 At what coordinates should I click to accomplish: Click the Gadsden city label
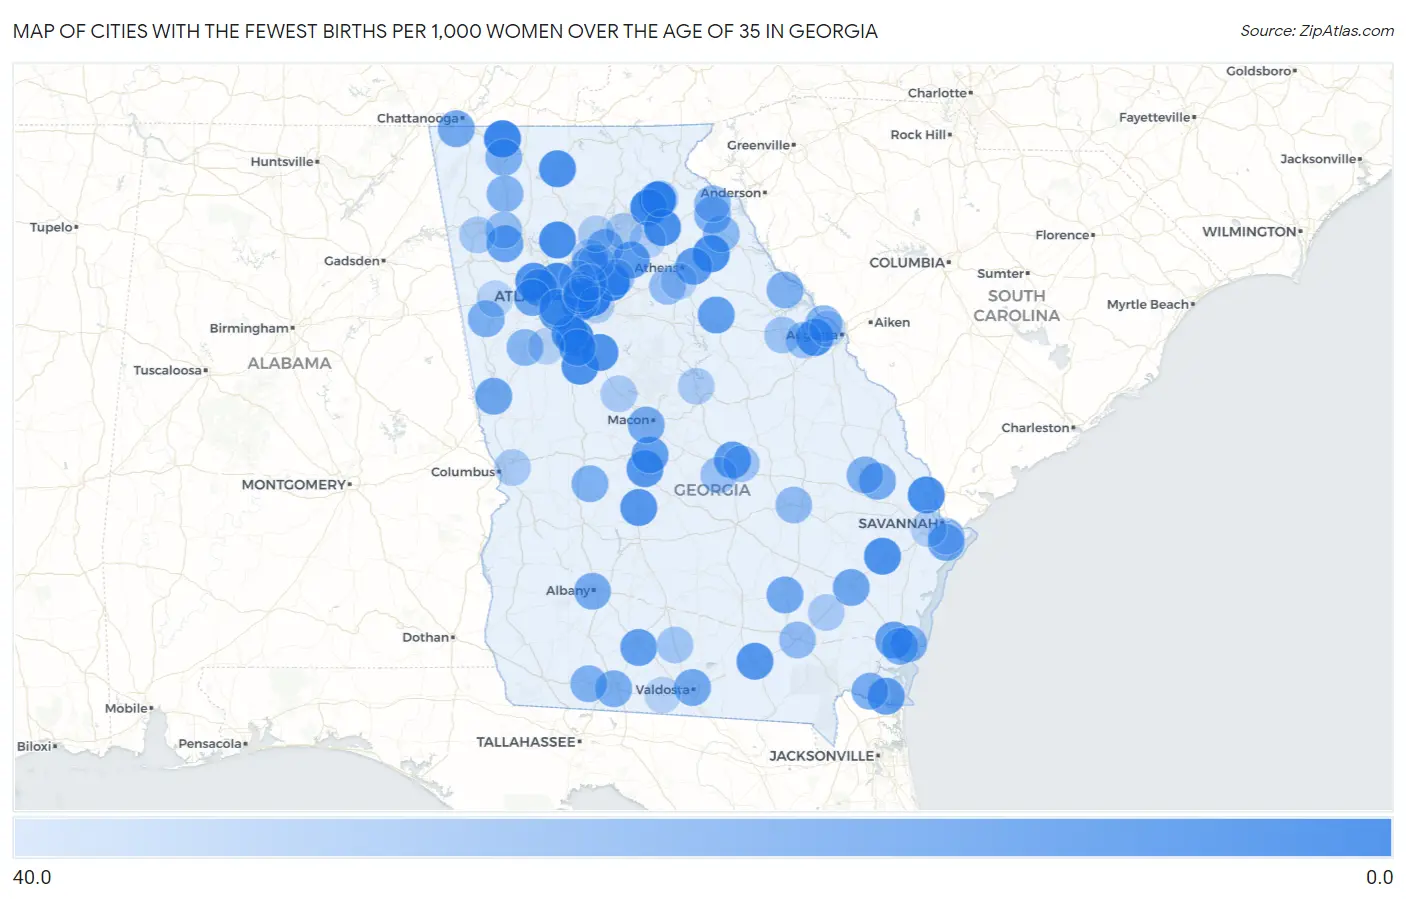[x=352, y=261]
